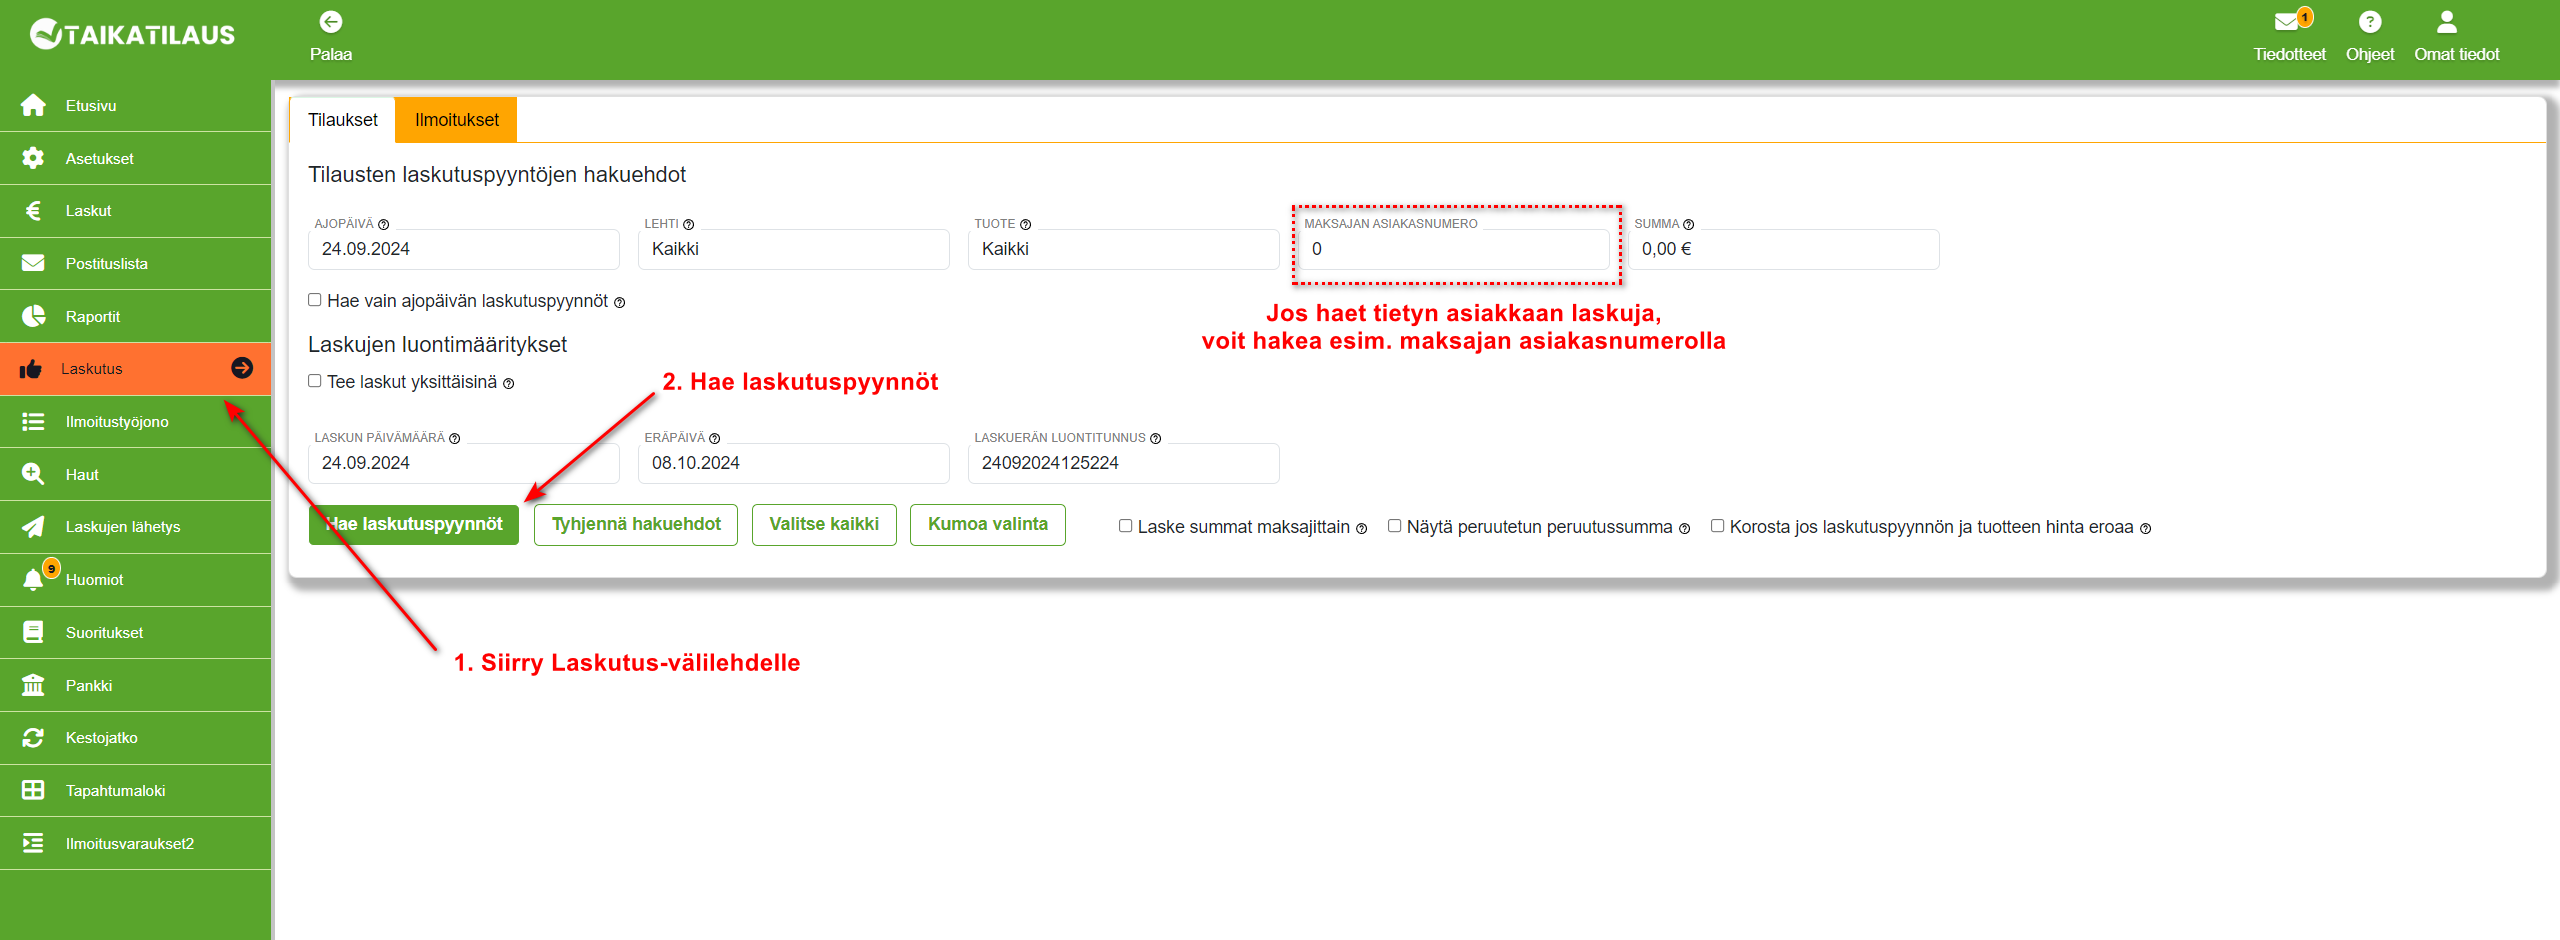Click help icon next to Laskuerän luontitunnus
Screen dimensions: 2560x940
click(1156, 439)
